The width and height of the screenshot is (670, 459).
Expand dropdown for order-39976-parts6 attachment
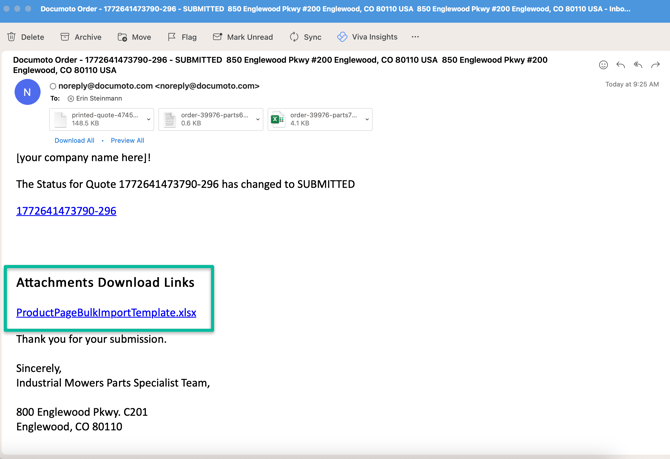point(258,120)
